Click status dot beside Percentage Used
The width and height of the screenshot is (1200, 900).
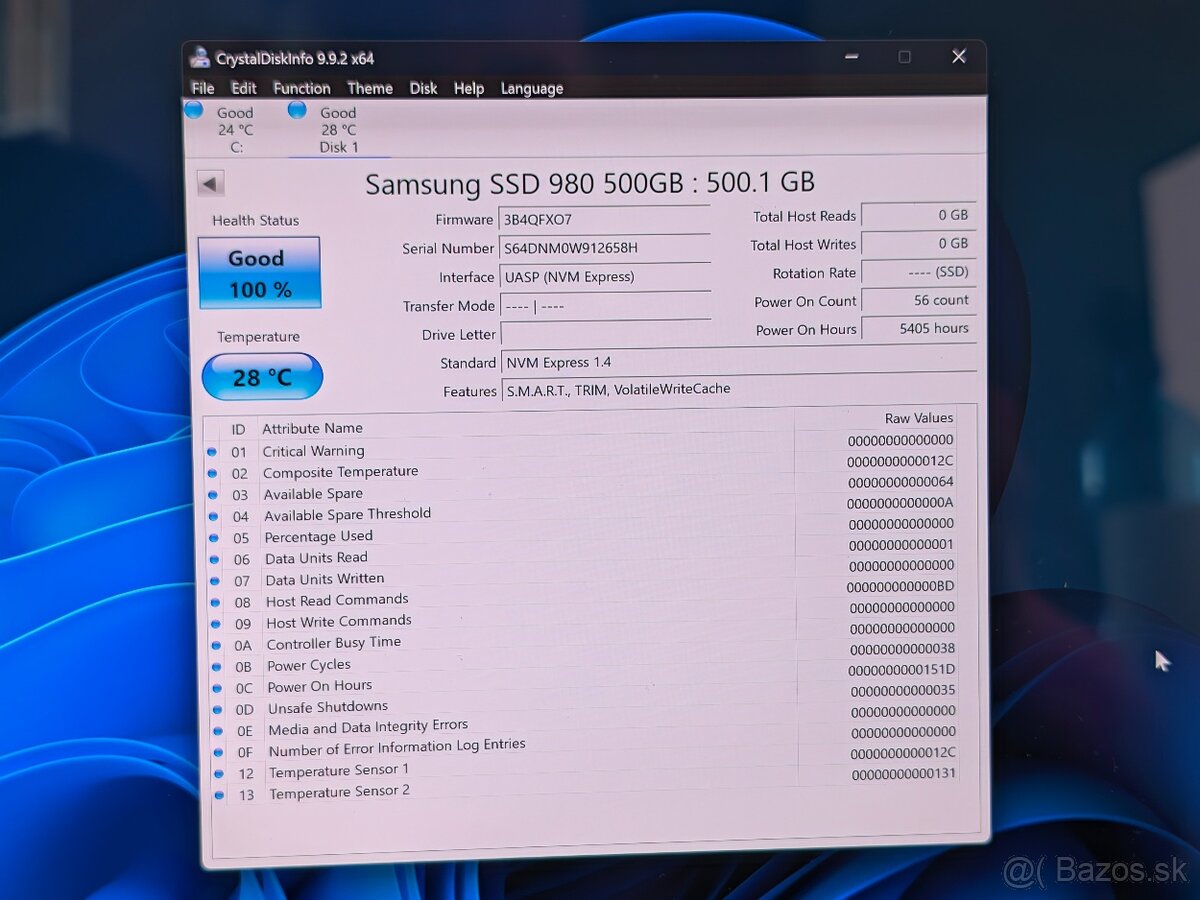(x=212, y=538)
